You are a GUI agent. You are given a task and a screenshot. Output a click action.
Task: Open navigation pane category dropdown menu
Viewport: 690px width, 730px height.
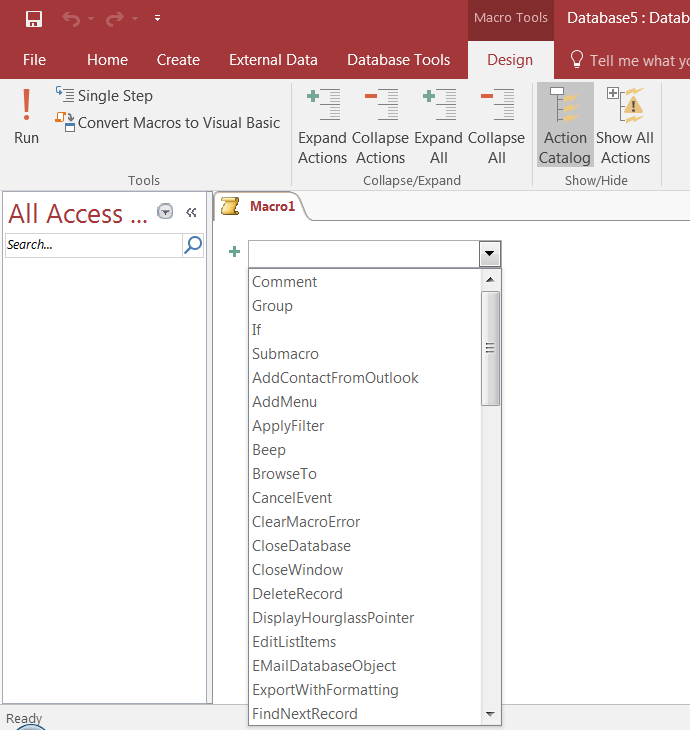pyautogui.click(x=165, y=212)
